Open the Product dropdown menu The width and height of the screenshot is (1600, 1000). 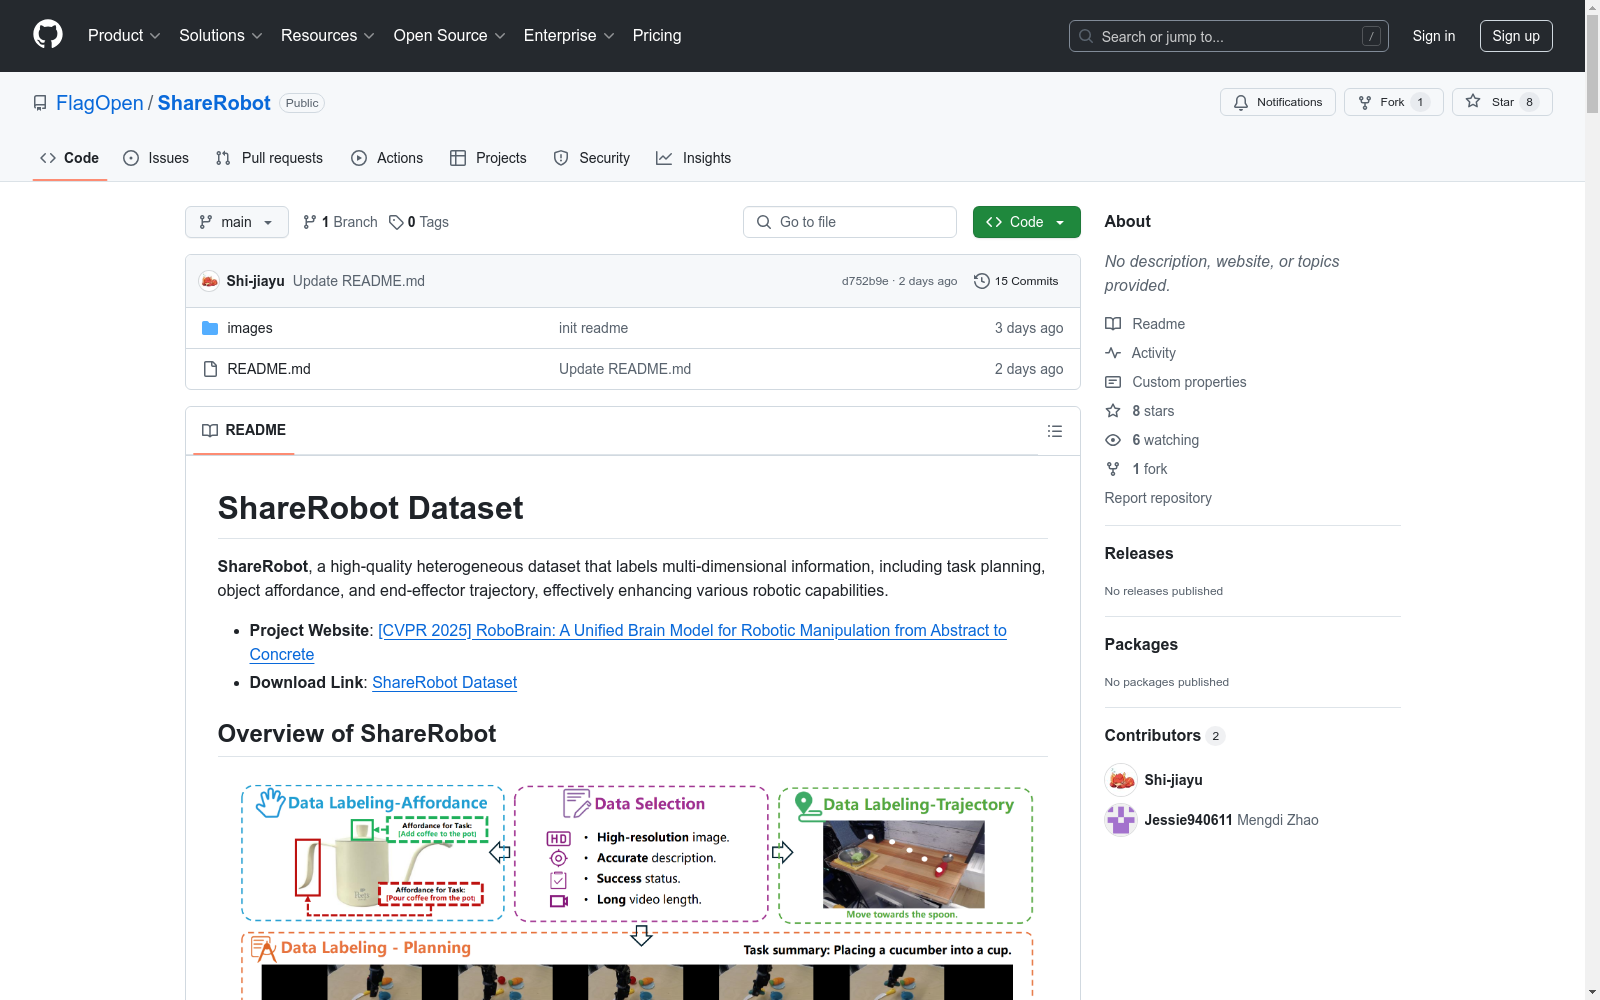click(x=124, y=36)
